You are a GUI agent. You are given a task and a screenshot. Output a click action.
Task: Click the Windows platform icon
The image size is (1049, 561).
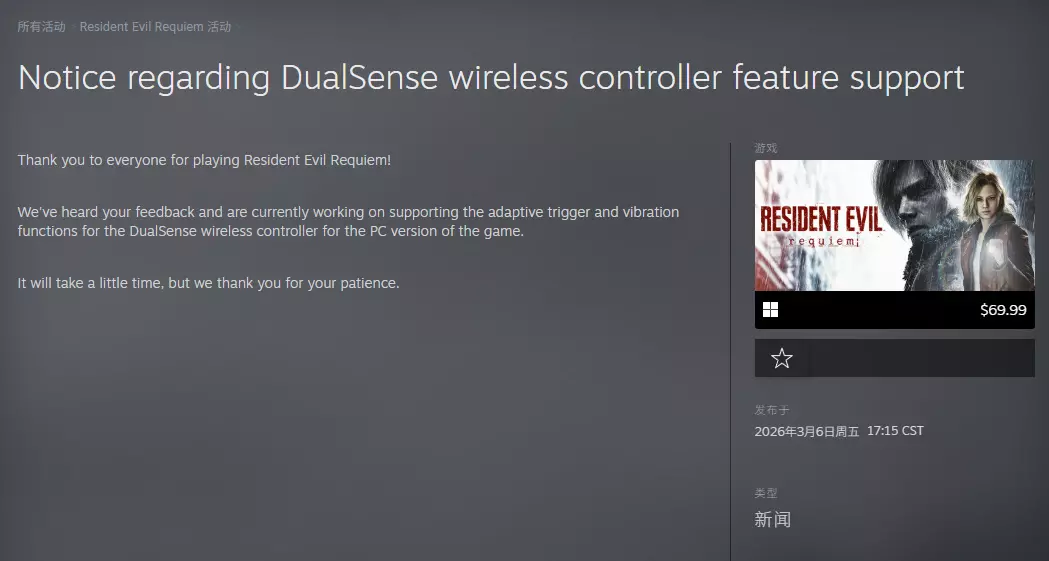[771, 310]
